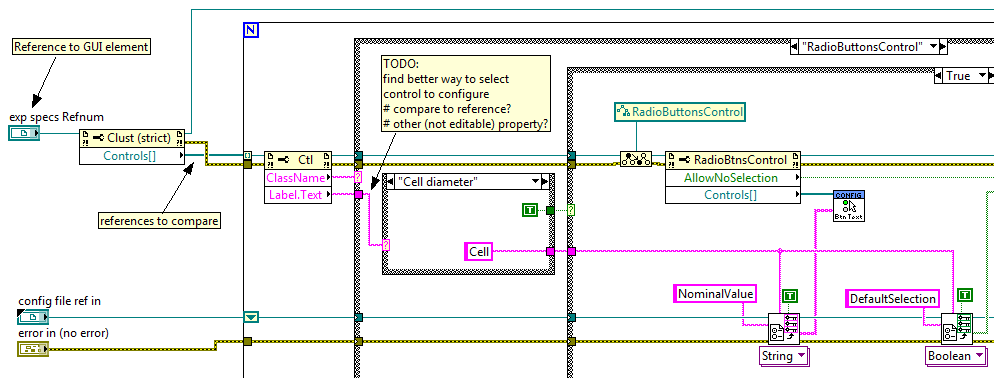Screen dimensions: 994x378
Task: Select the error in cluster terminal
Action: click(x=33, y=348)
